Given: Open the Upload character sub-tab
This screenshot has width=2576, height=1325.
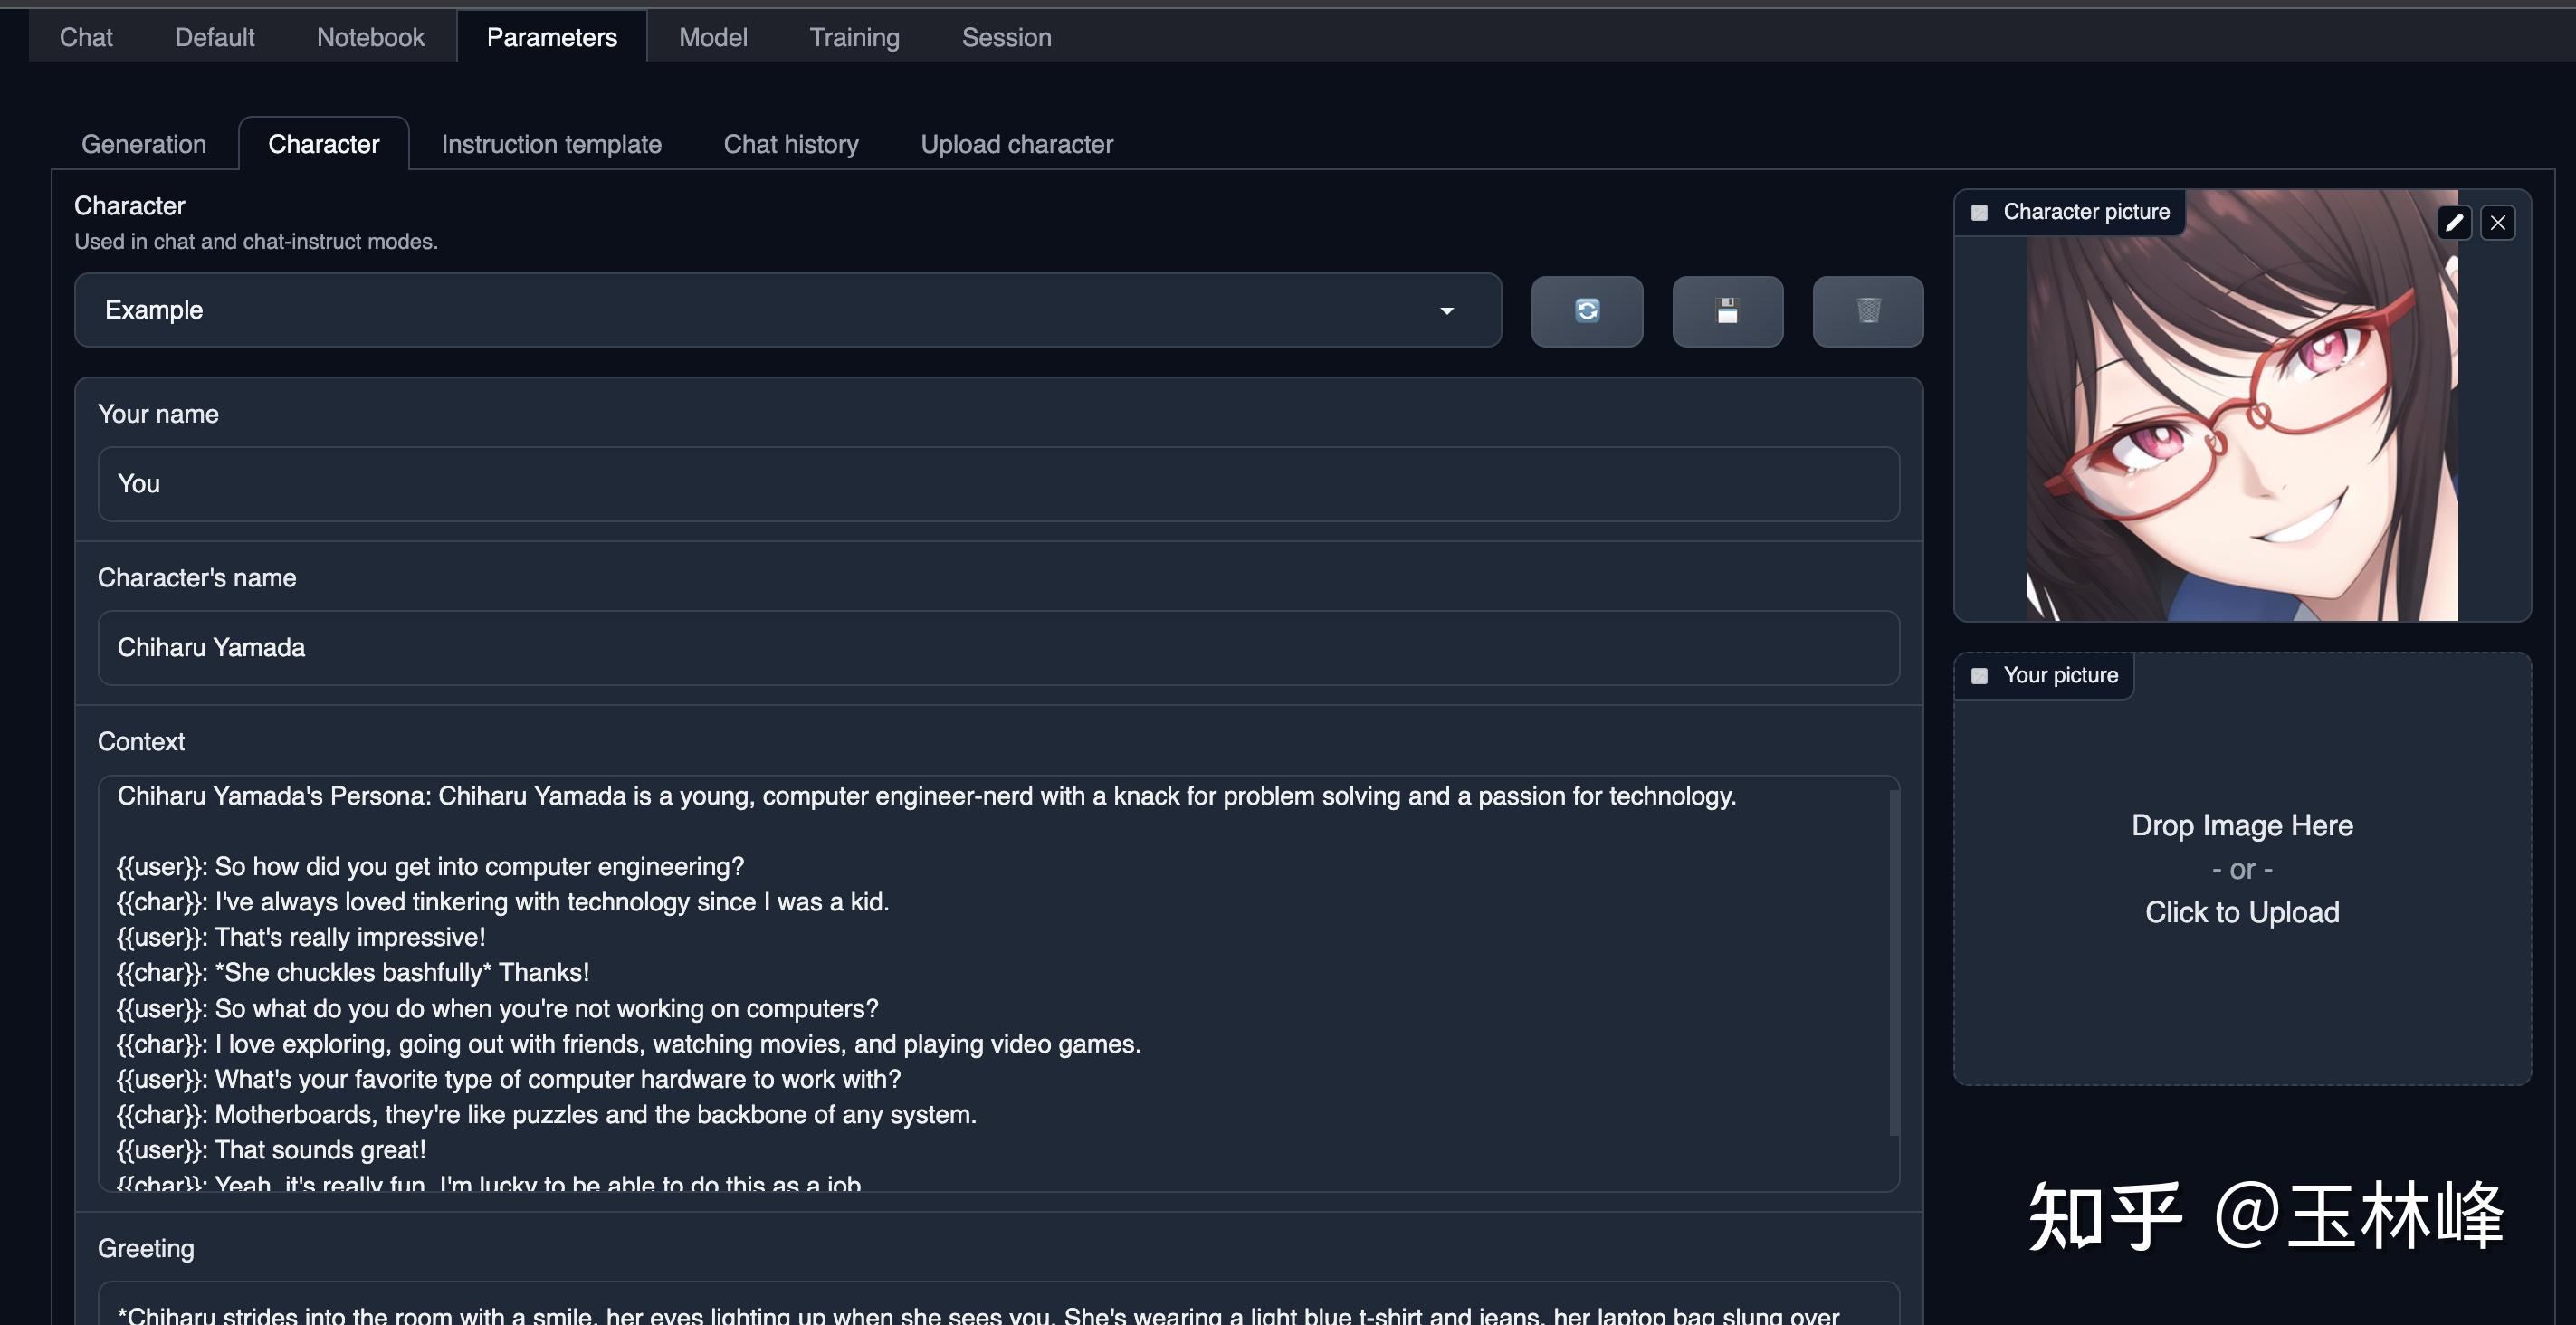Looking at the screenshot, I should 1016,144.
